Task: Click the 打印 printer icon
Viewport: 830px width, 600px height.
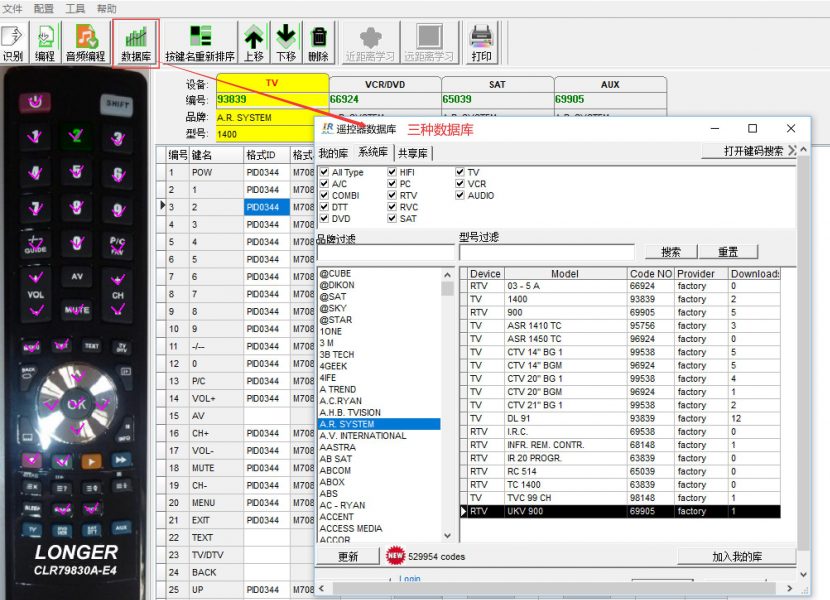Action: coord(482,42)
